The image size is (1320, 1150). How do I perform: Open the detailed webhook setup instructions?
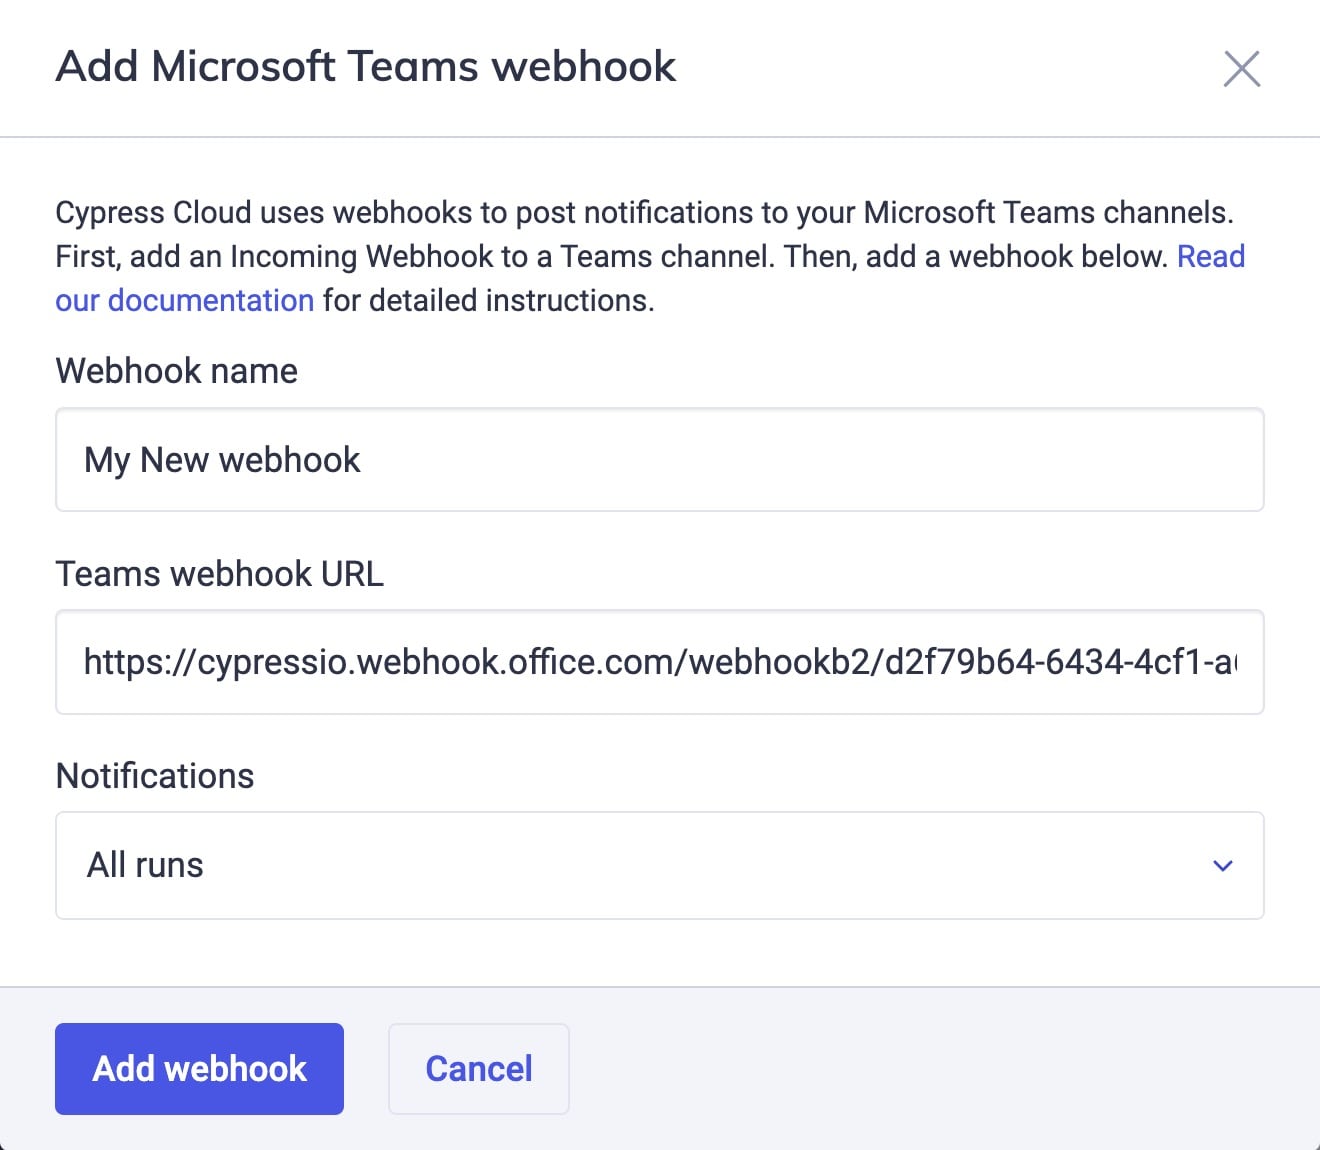185,299
